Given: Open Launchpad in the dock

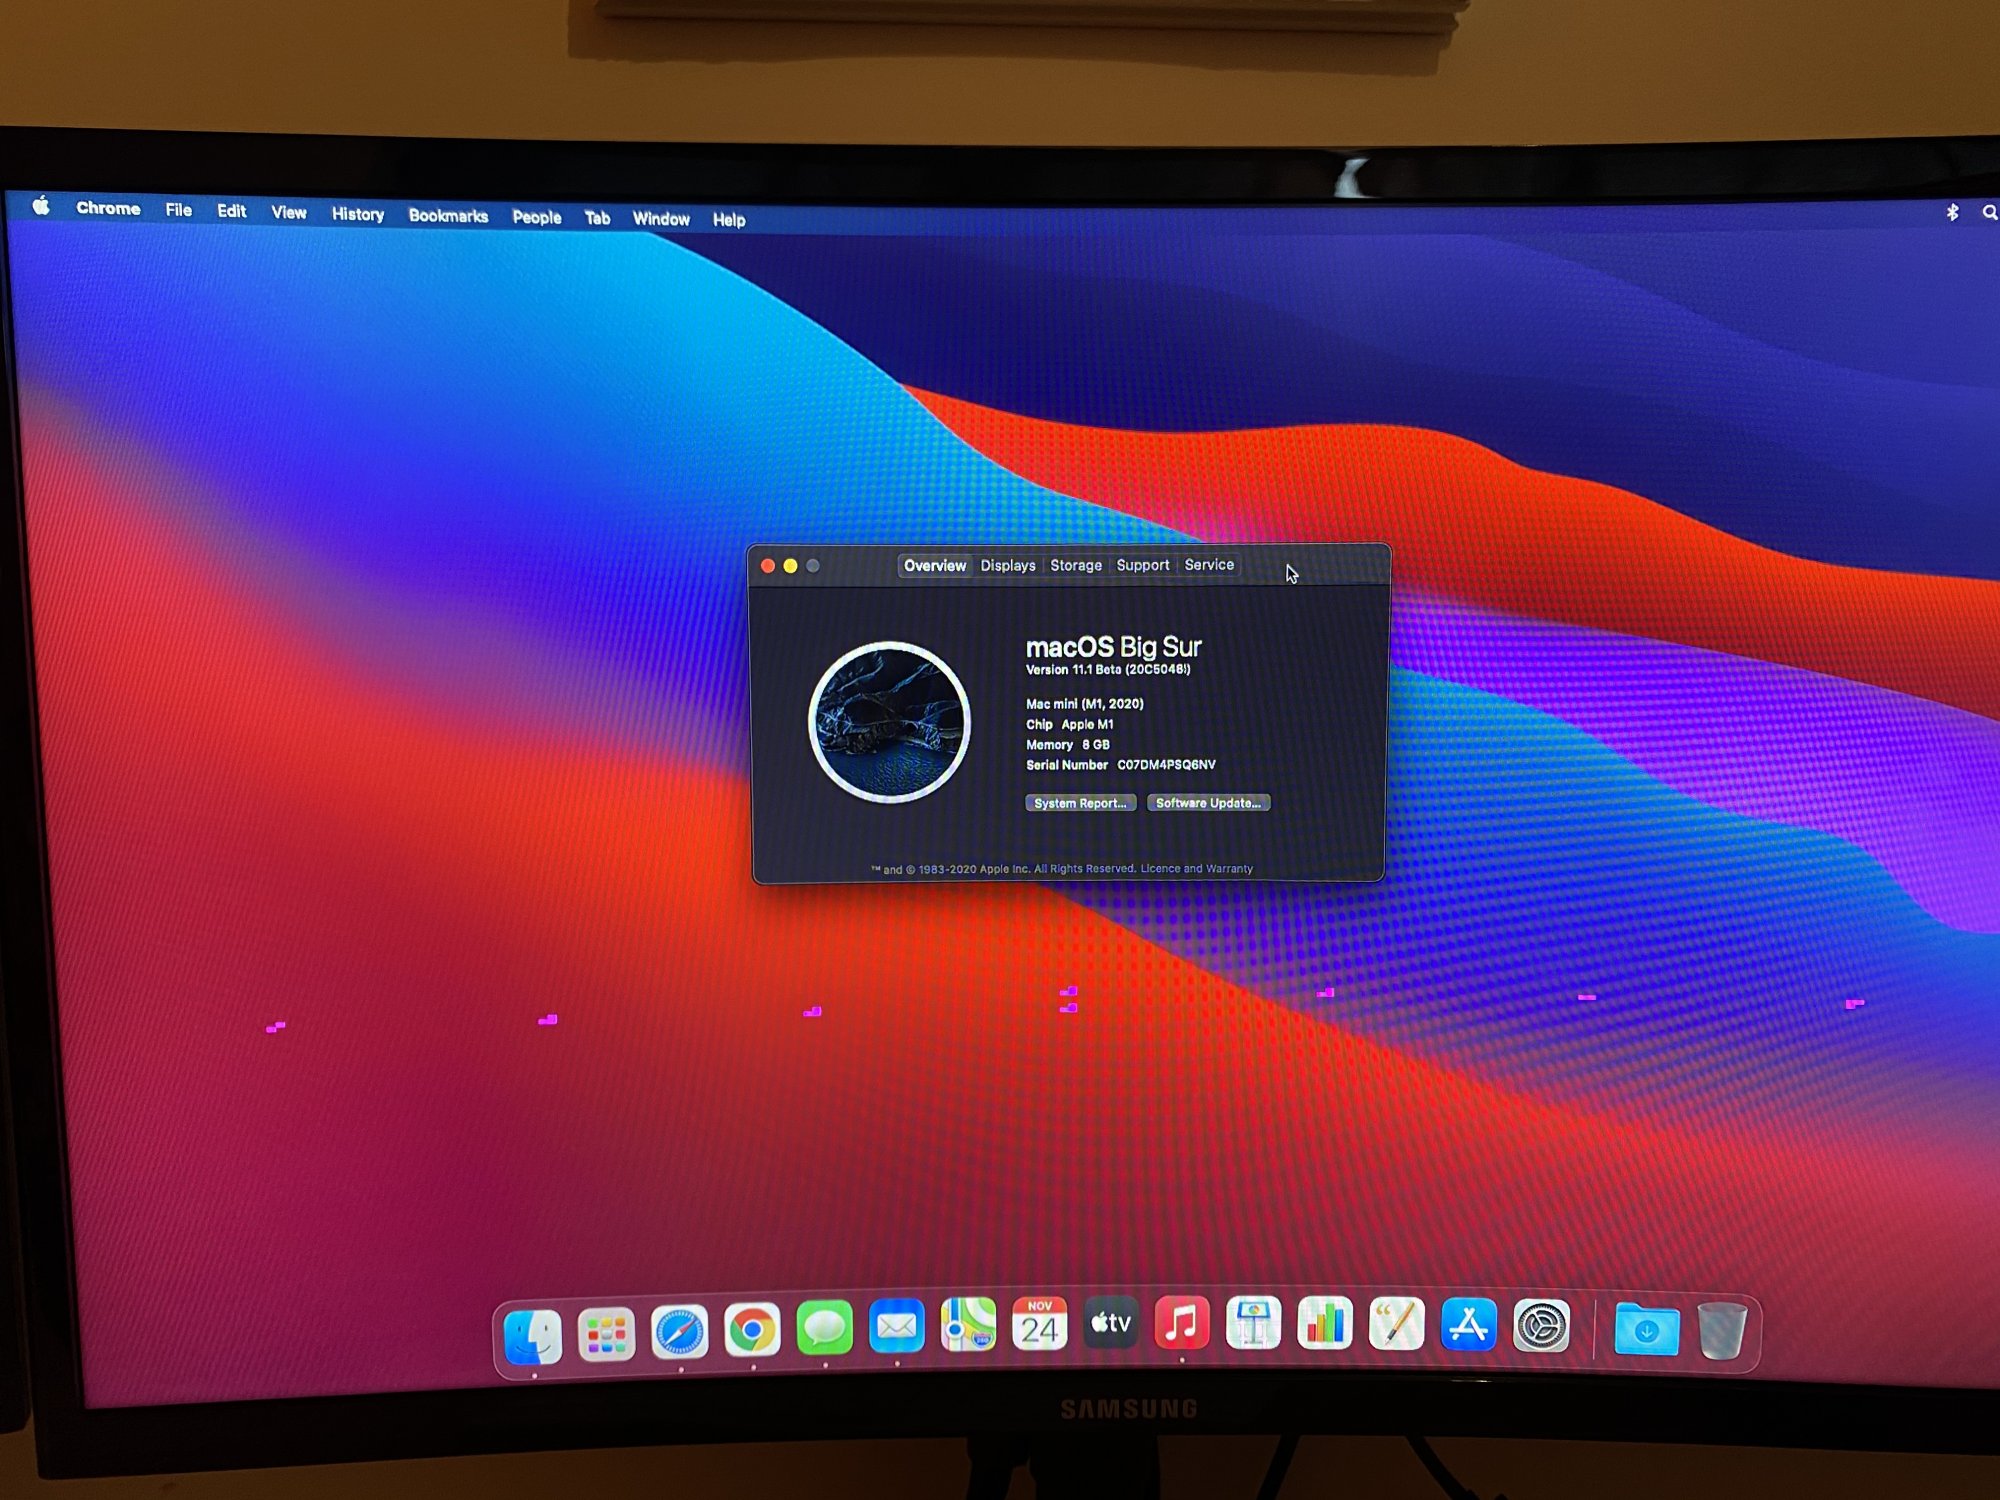Looking at the screenshot, I should (x=606, y=1335).
